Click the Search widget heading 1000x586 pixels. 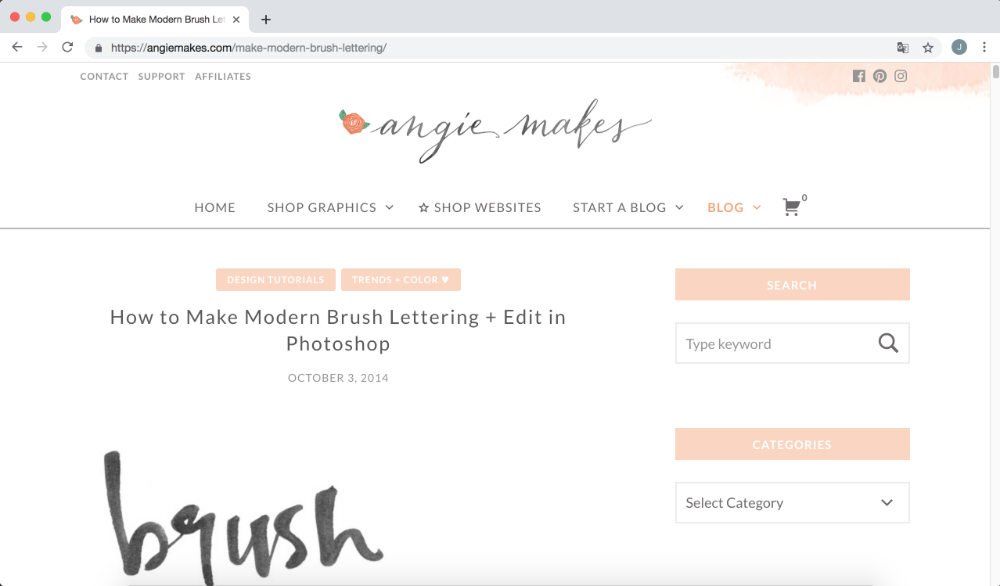pyautogui.click(x=792, y=284)
